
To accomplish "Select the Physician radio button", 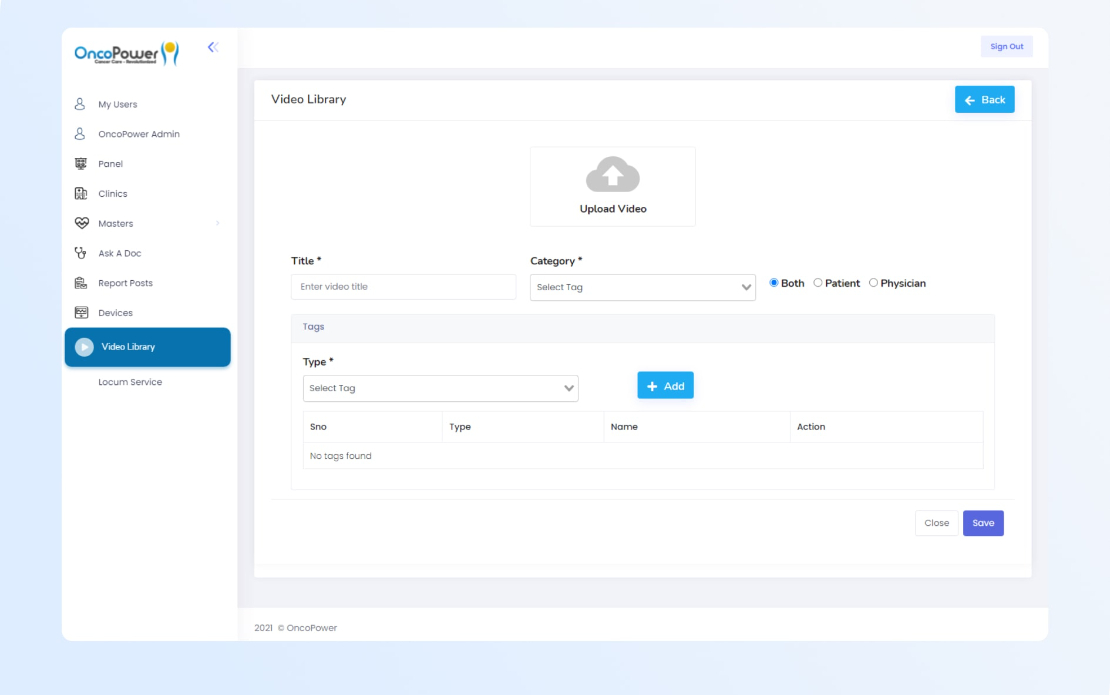I will coord(874,283).
